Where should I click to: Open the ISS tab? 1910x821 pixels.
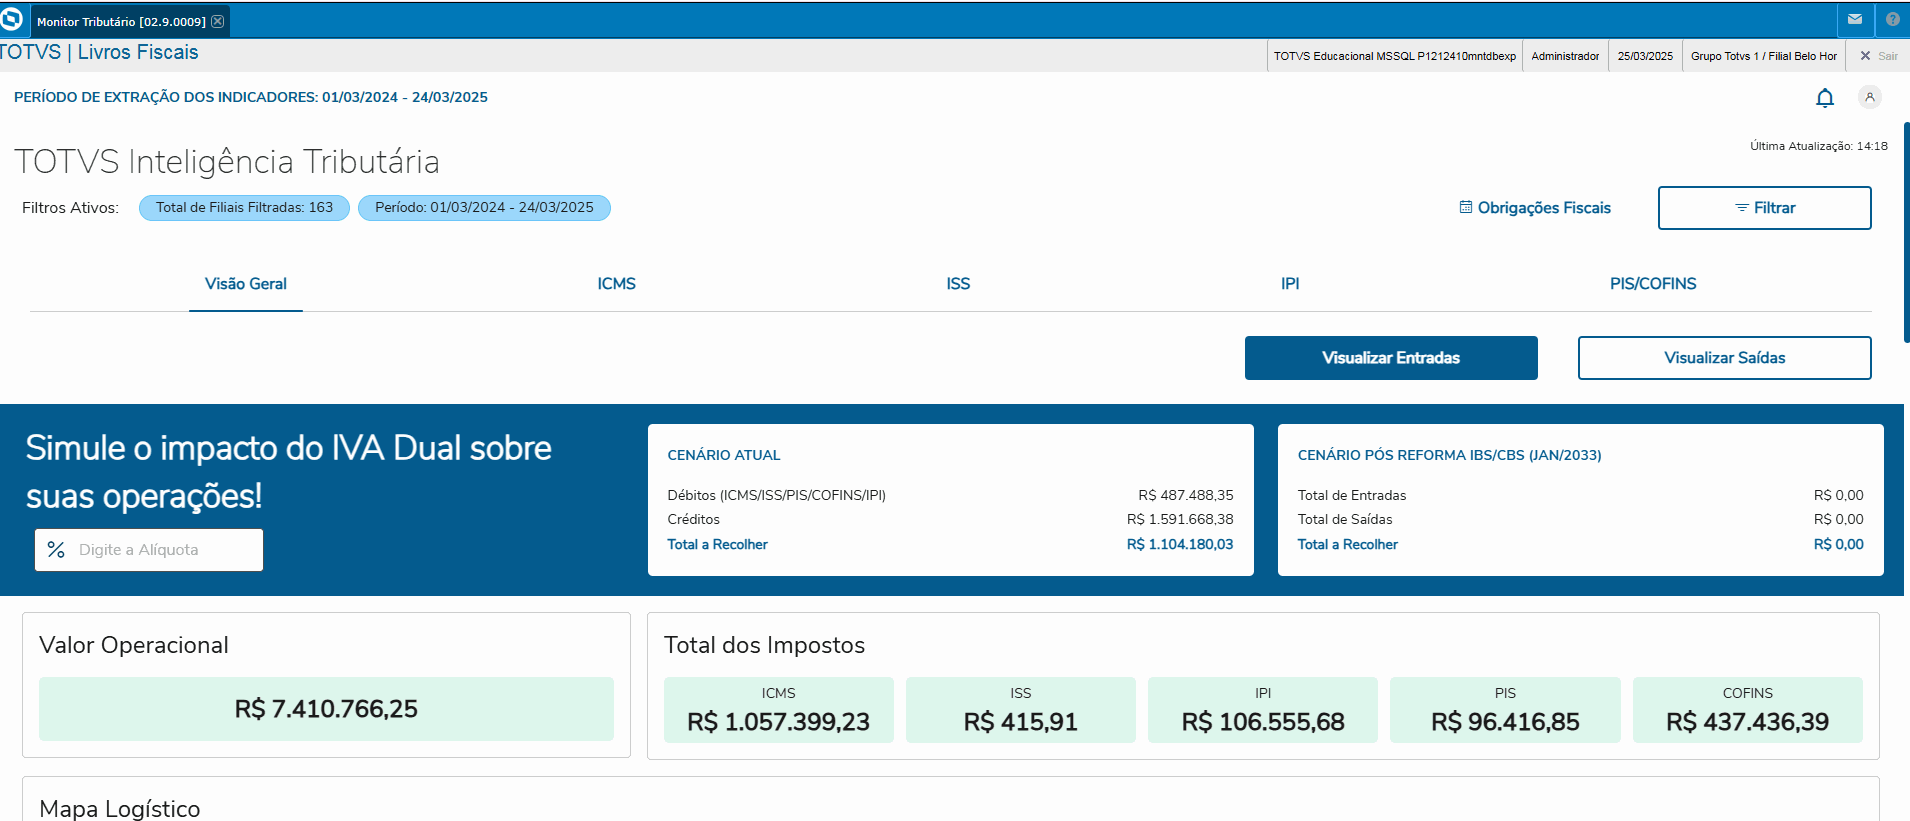(958, 284)
